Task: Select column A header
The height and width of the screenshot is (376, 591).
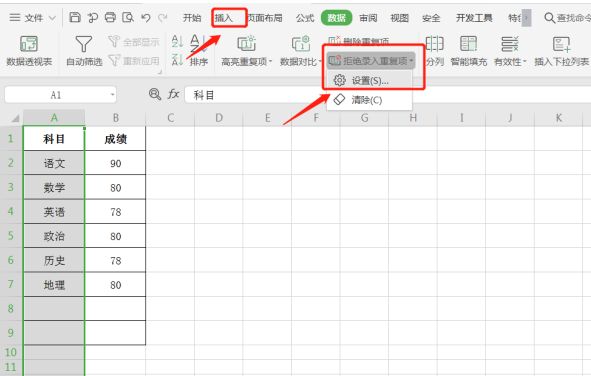Action: 54,118
